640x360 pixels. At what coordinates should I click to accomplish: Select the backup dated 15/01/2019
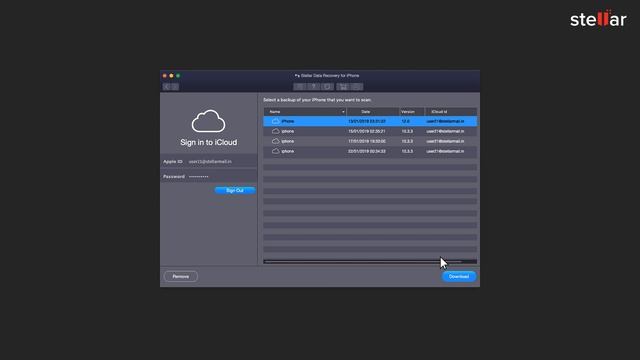pos(370,131)
